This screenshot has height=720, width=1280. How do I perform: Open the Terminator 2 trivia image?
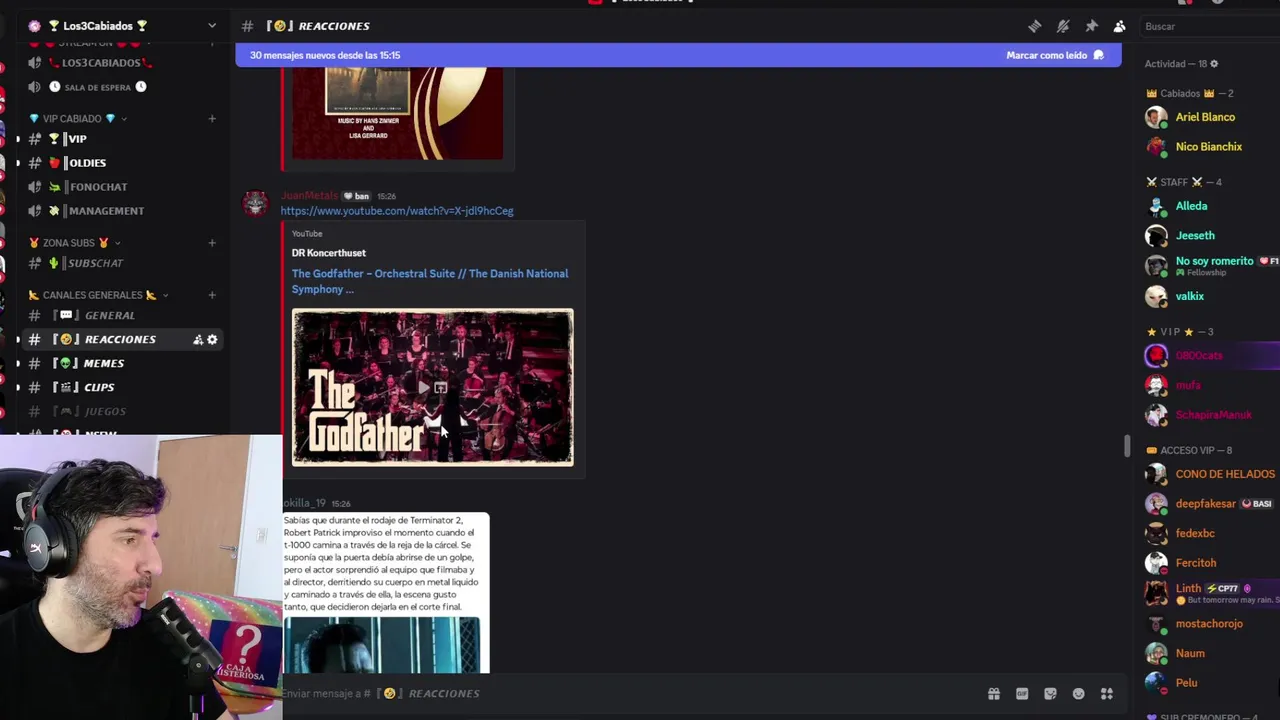386,593
